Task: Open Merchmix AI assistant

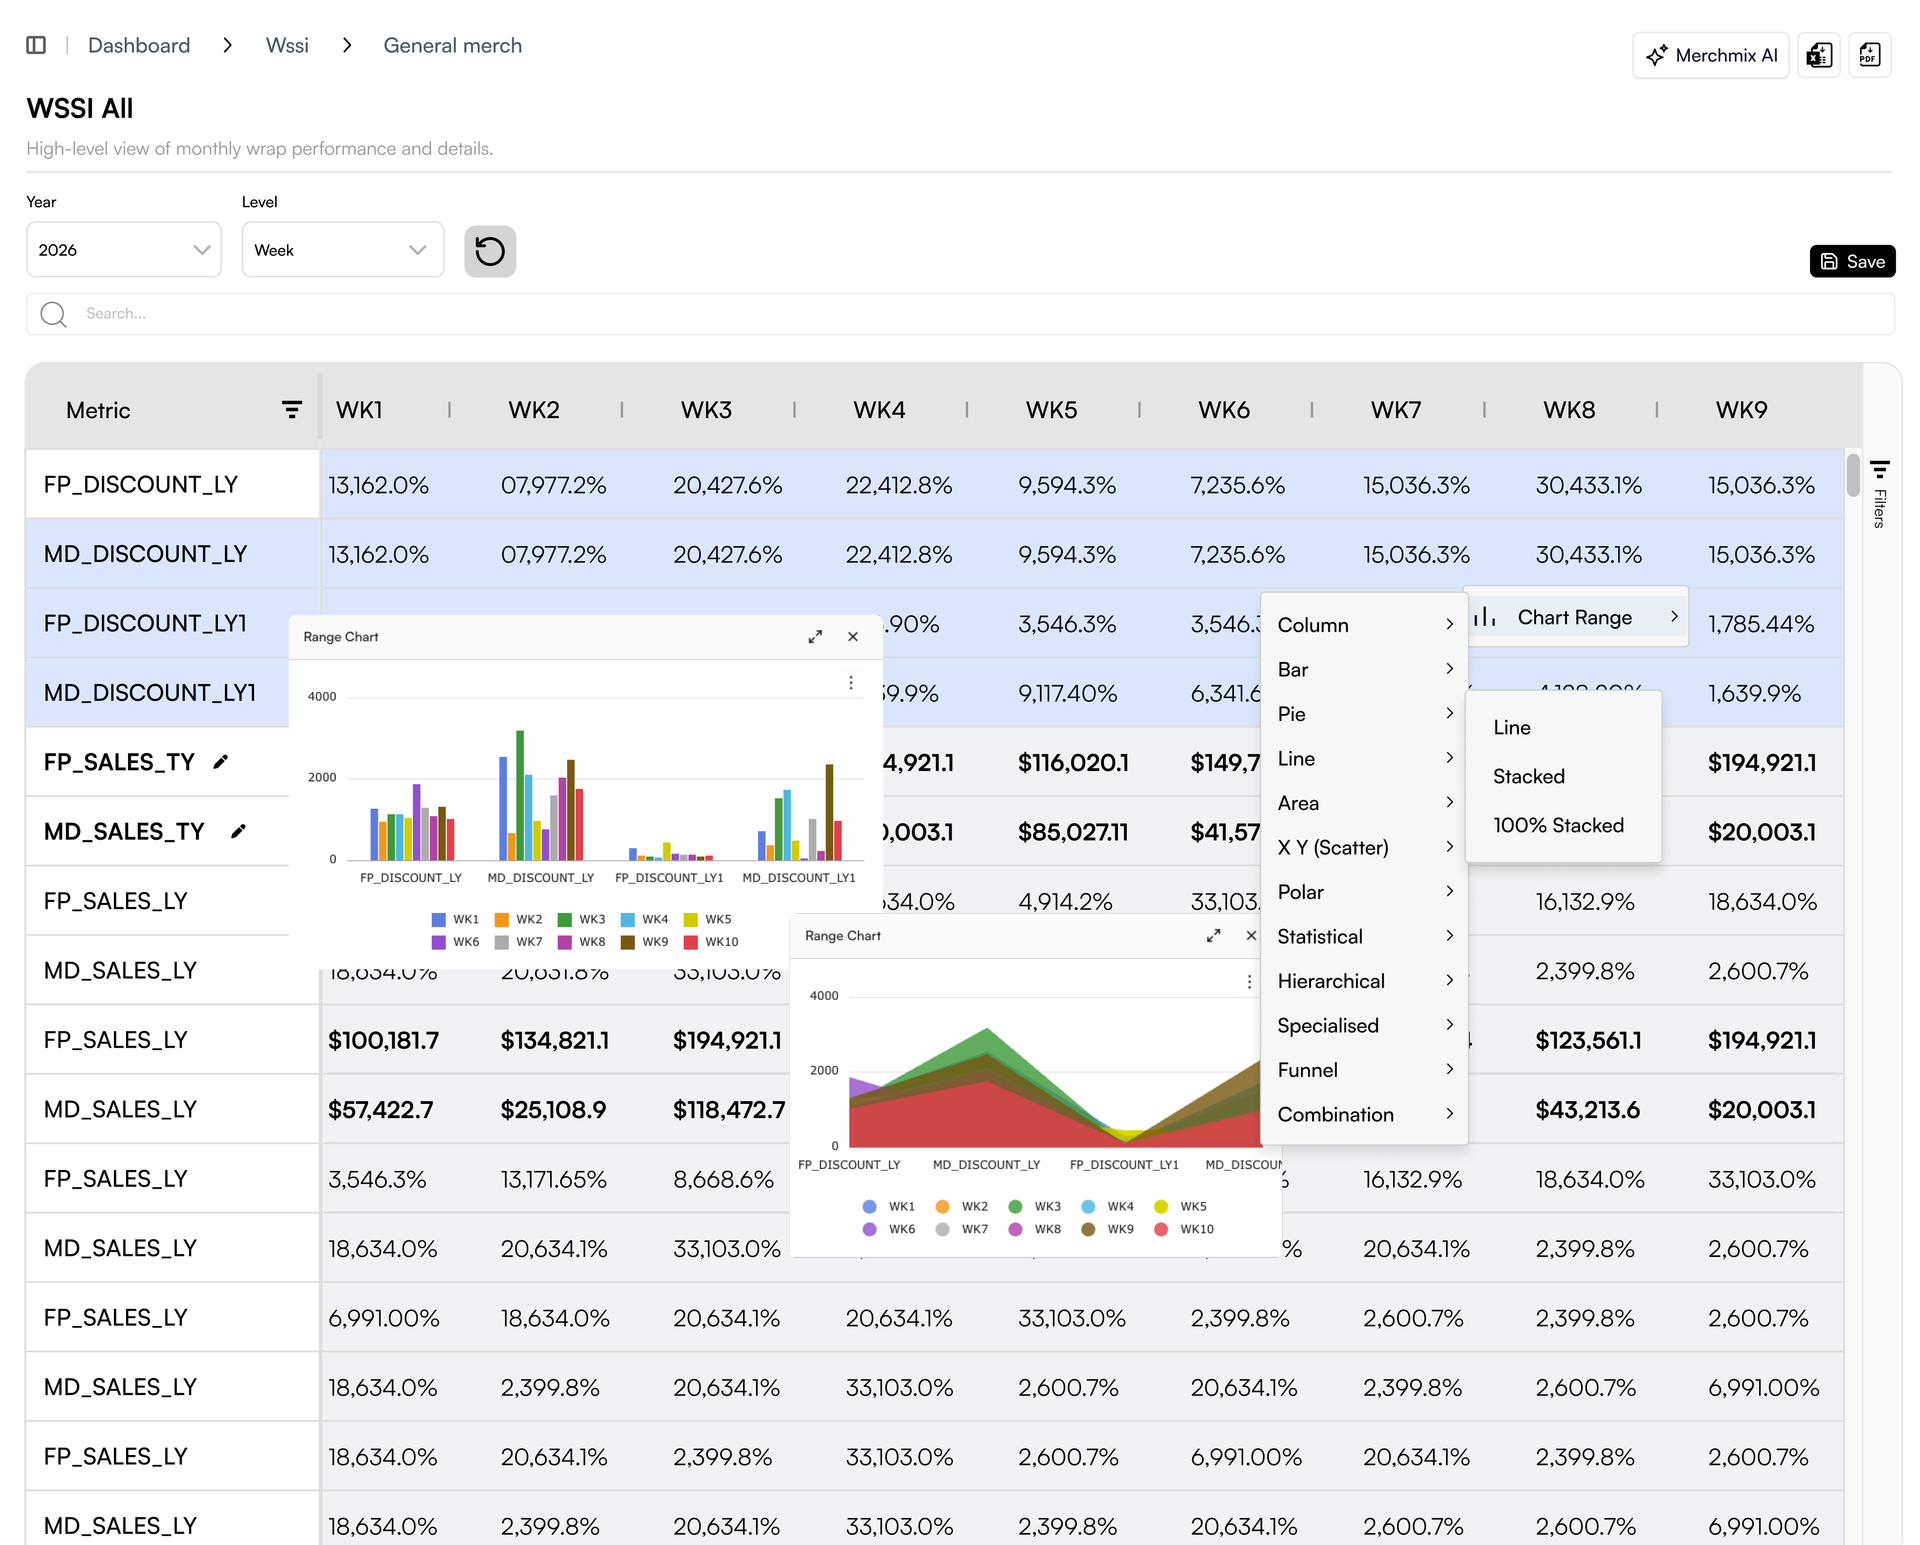Action: point(1710,55)
